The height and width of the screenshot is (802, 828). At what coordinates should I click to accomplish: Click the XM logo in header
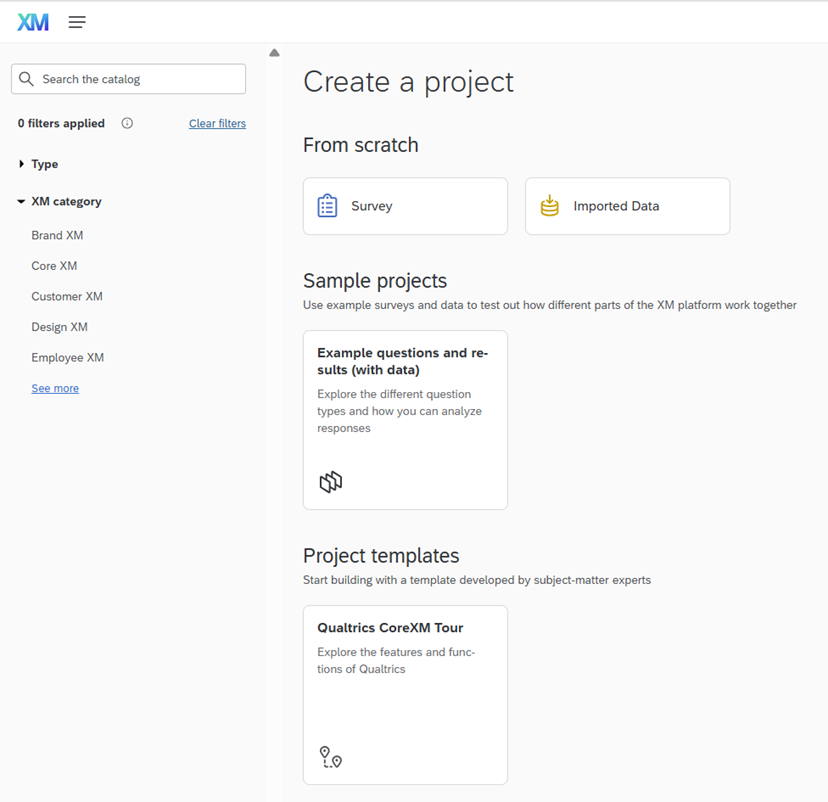point(33,22)
